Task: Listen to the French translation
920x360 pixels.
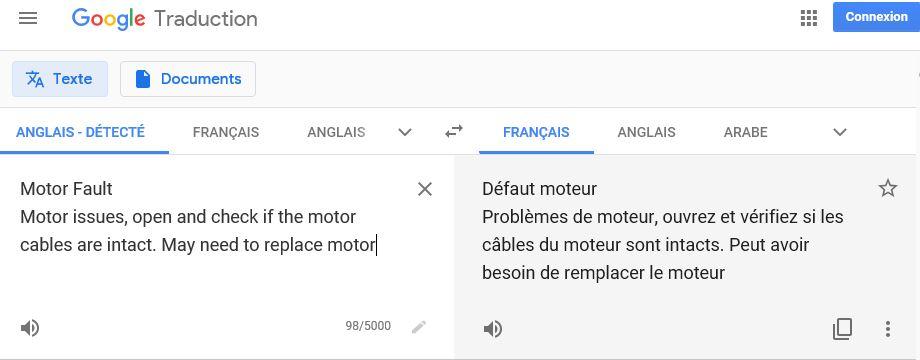Action: [492, 329]
